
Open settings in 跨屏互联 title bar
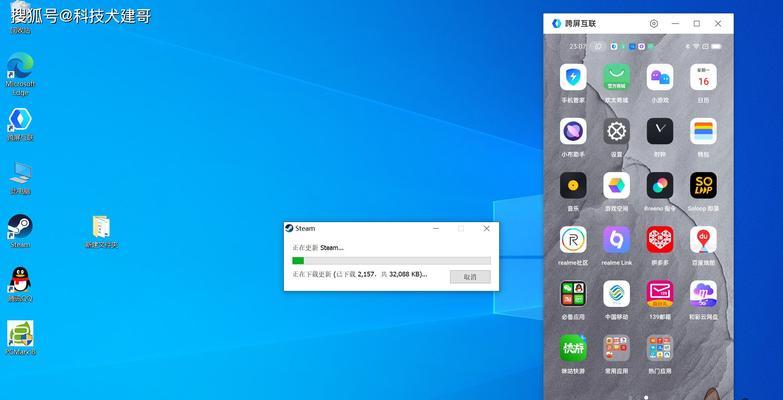654,23
